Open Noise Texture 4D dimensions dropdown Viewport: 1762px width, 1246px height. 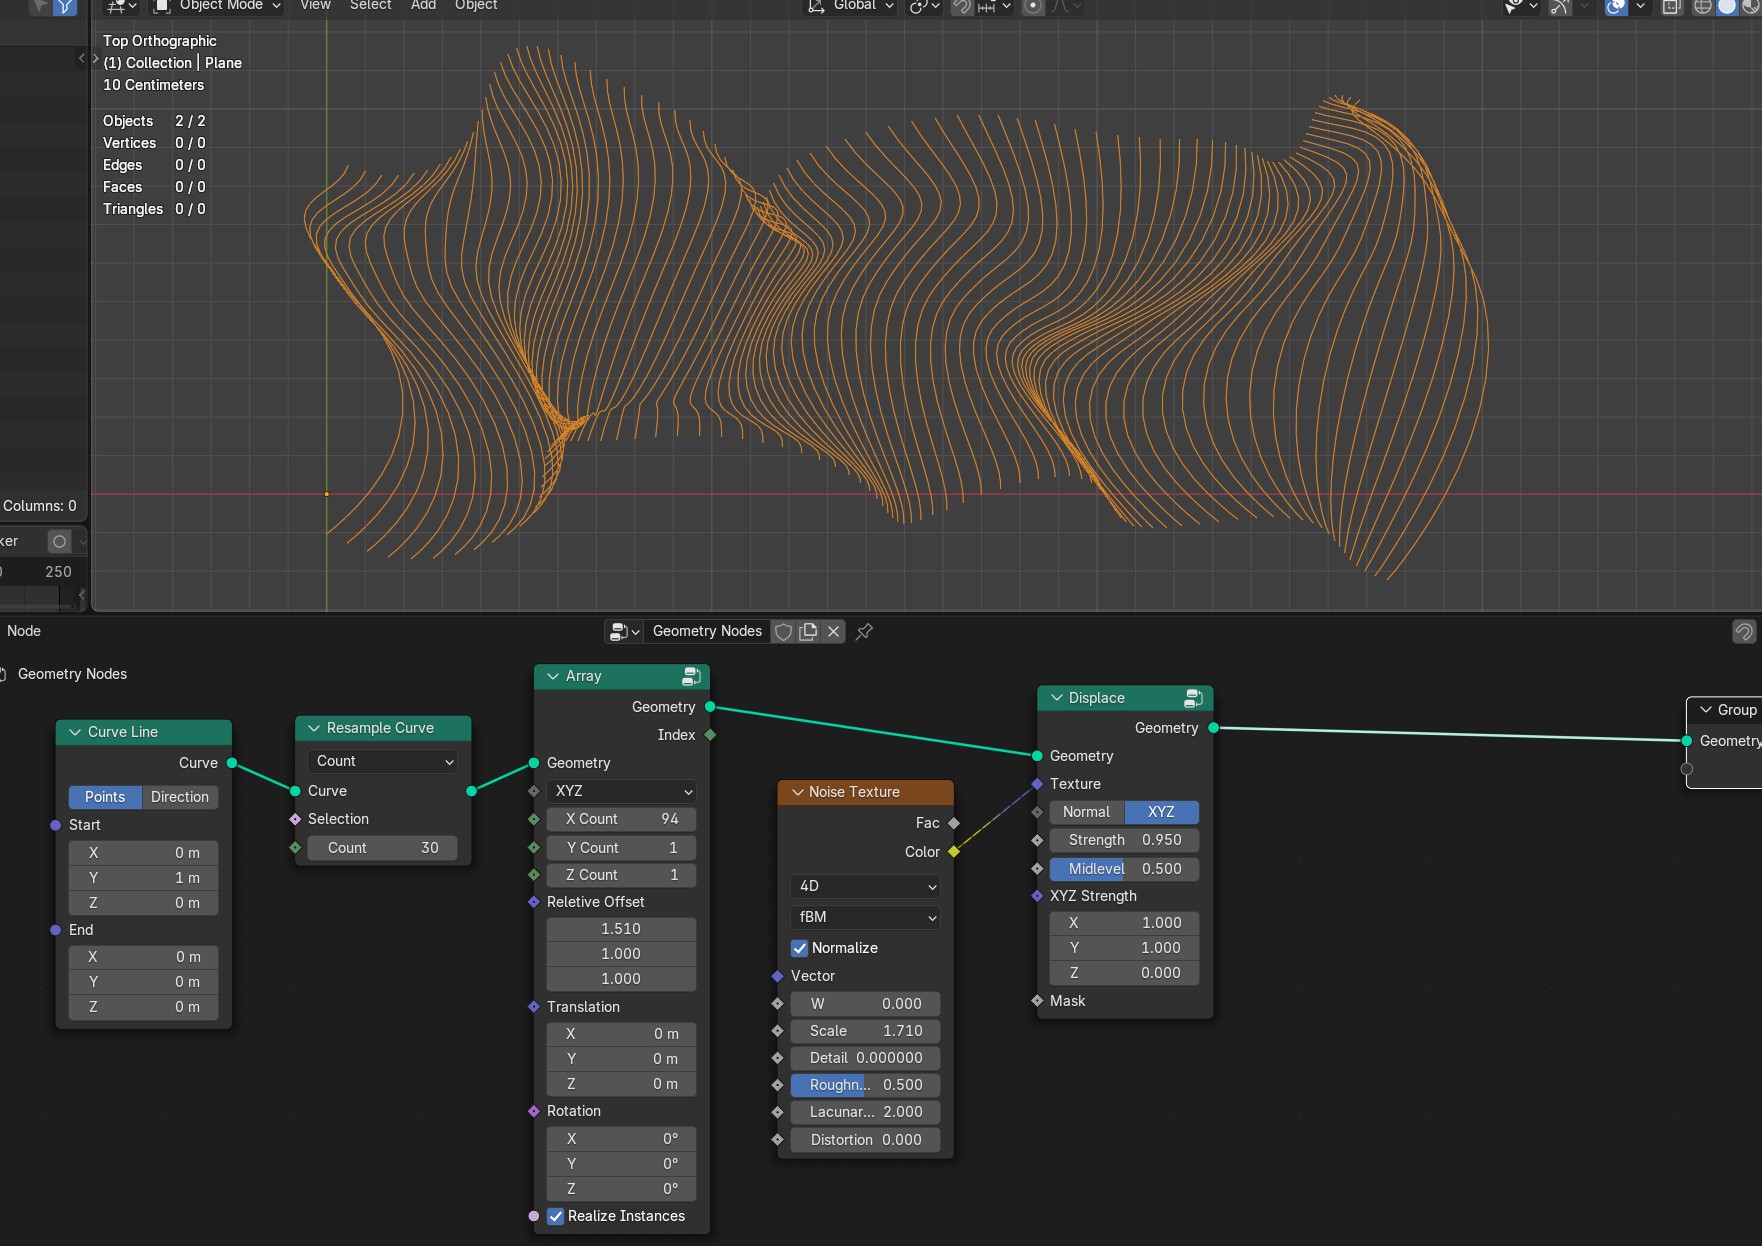[x=865, y=886]
